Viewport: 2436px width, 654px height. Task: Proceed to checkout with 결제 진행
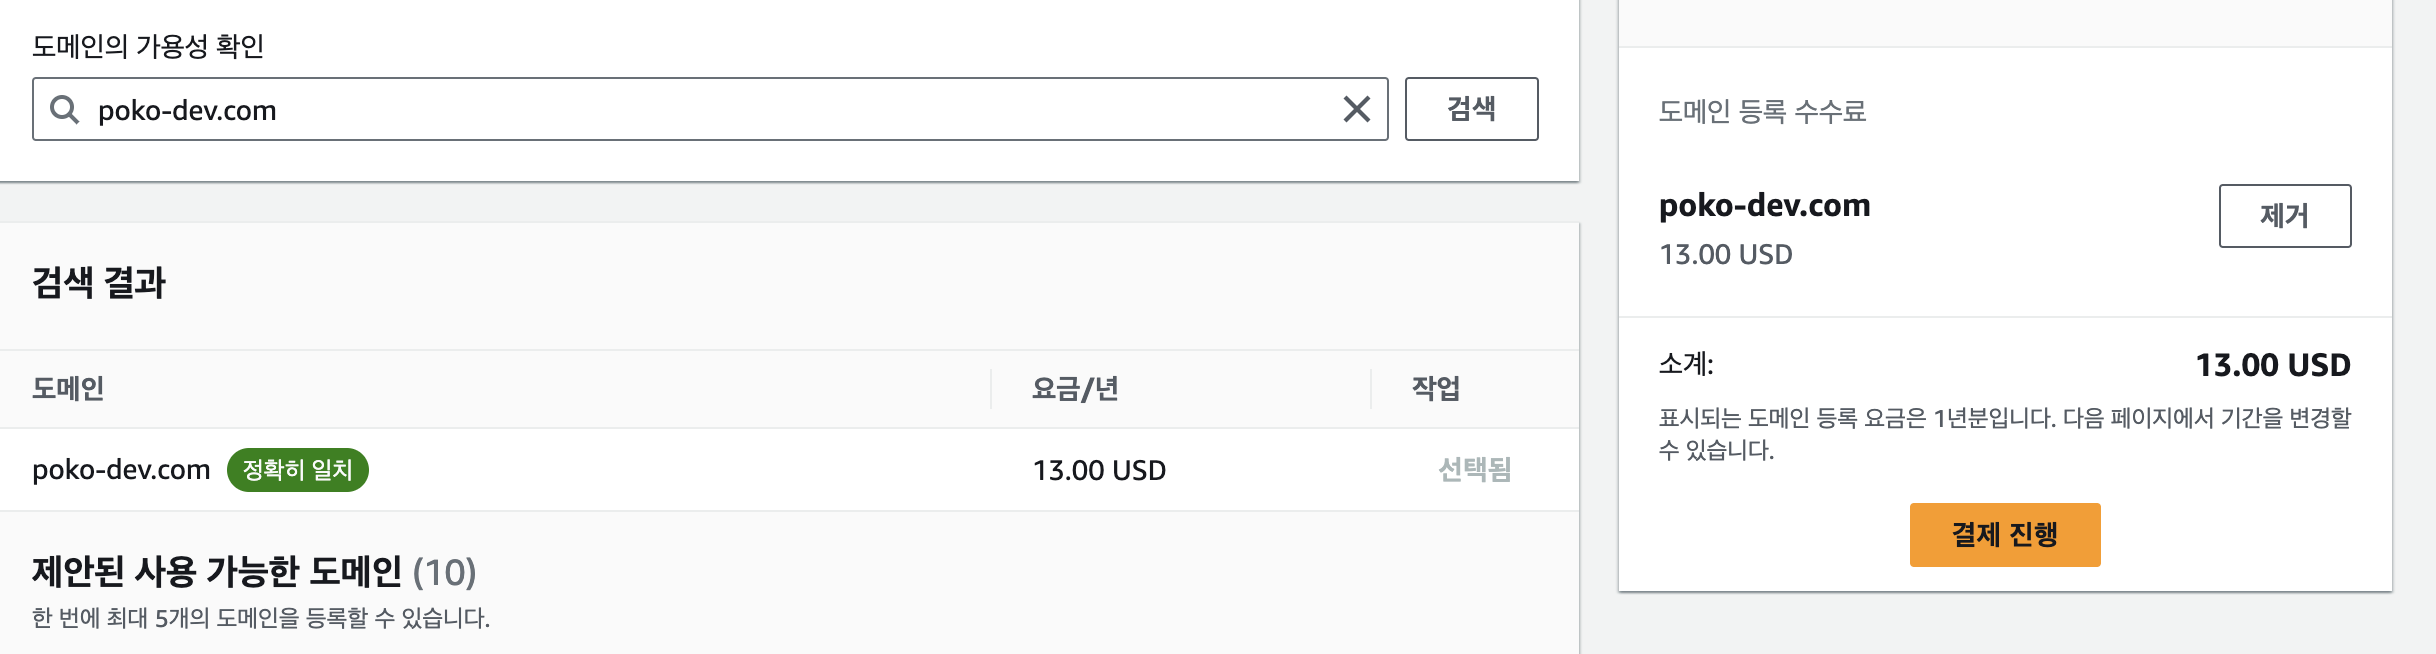point(2004,535)
